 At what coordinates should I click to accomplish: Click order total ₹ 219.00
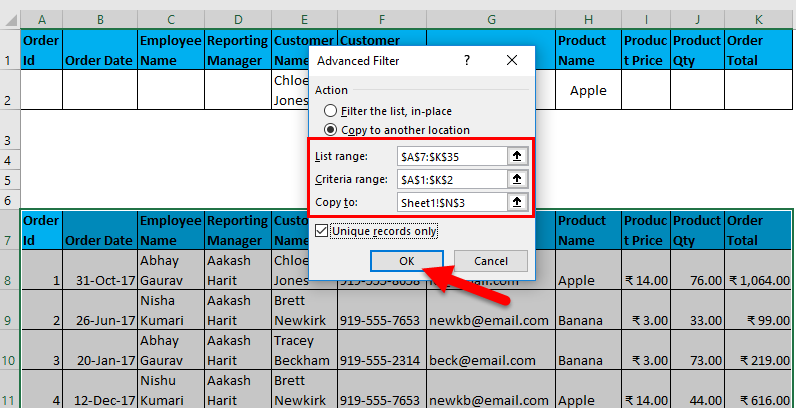(x=758, y=350)
